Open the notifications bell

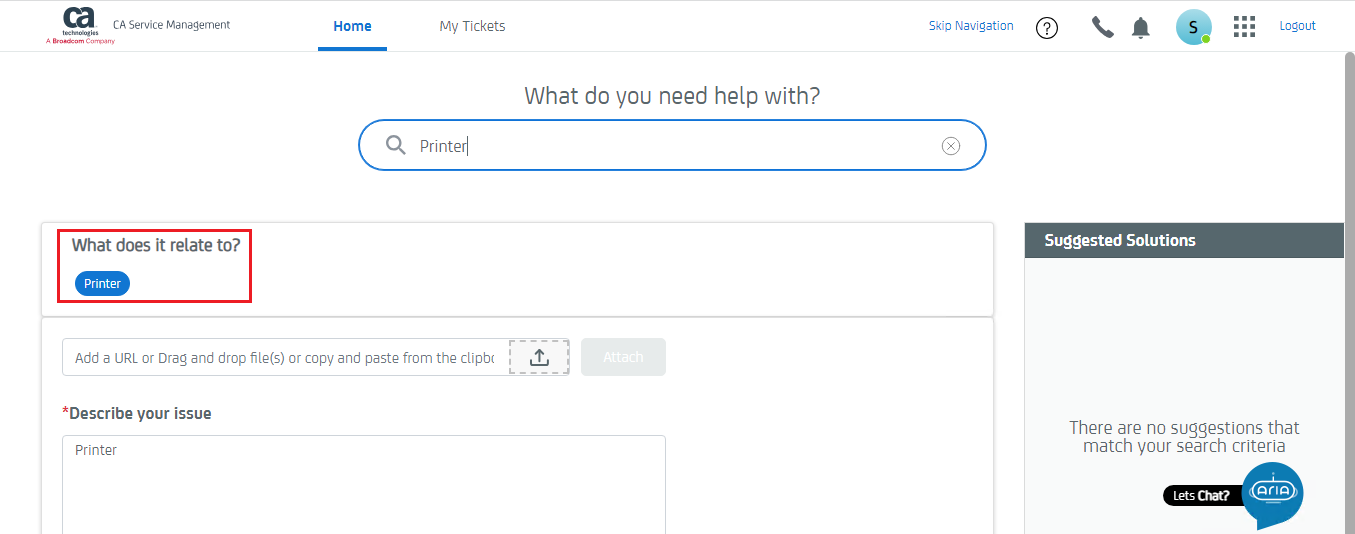pyautogui.click(x=1141, y=28)
